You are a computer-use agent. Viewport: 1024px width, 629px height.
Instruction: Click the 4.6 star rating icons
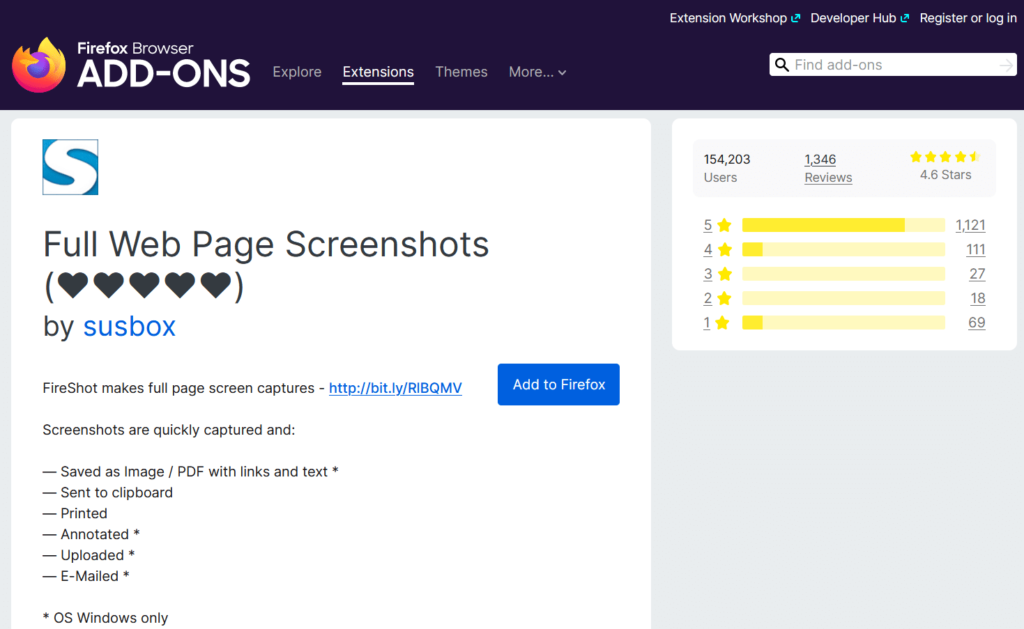coord(944,157)
